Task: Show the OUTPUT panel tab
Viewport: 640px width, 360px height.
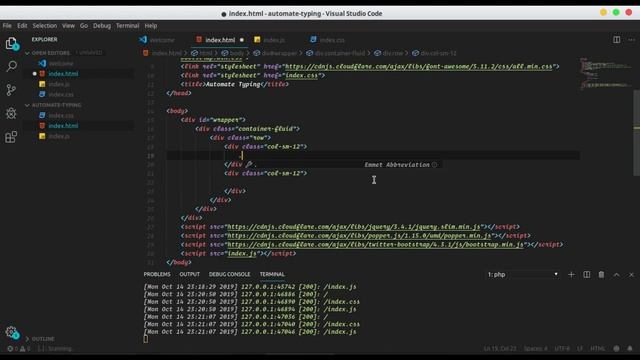Action: [190, 274]
